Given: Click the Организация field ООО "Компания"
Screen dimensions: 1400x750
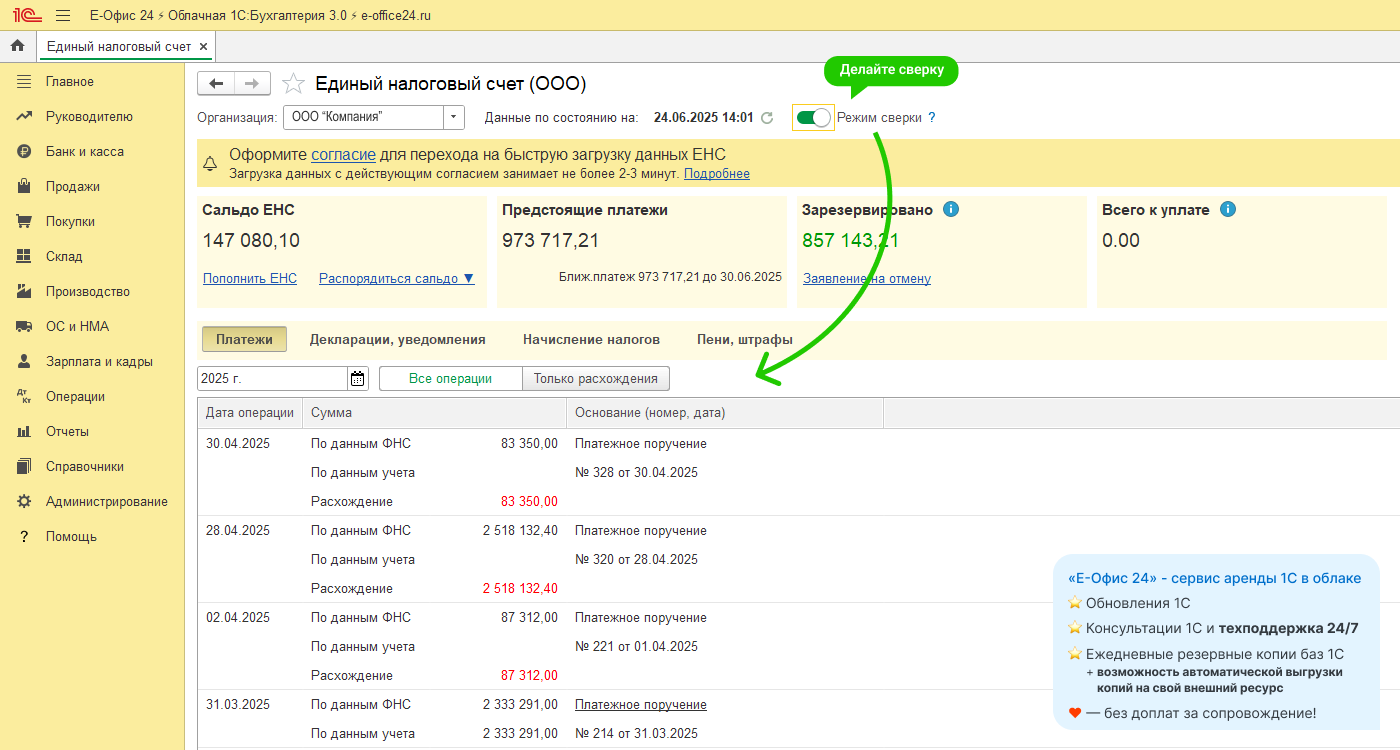Looking at the screenshot, I should (364, 118).
